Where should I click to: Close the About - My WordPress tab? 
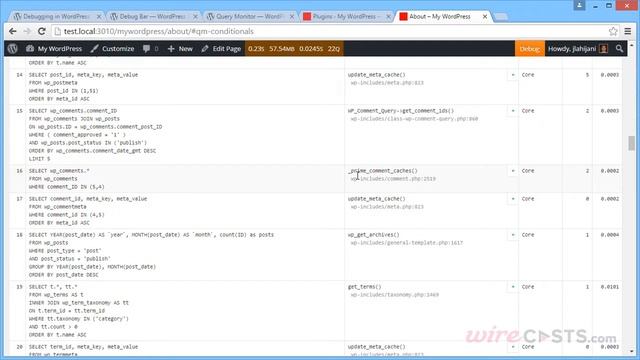pyautogui.click(x=484, y=16)
